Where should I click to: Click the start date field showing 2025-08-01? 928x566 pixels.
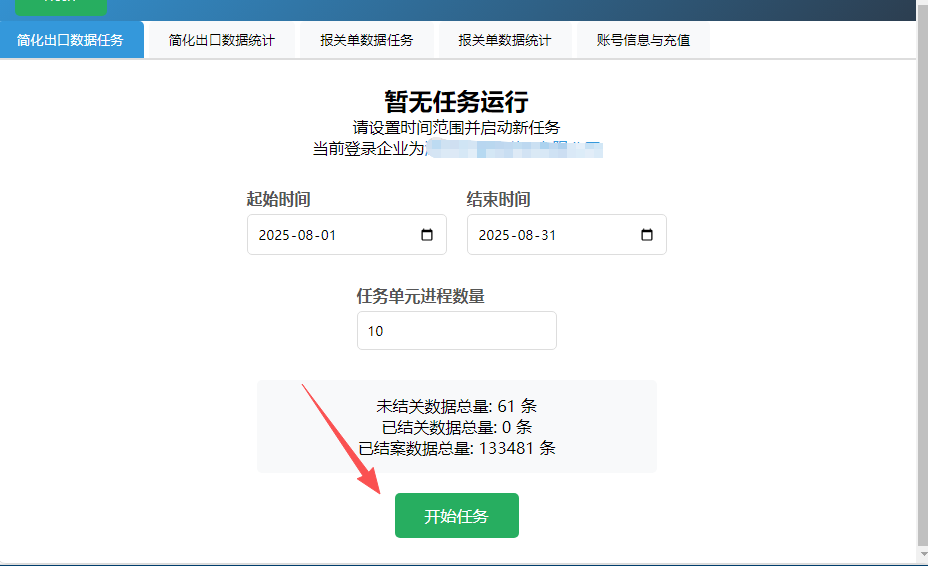point(330,235)
